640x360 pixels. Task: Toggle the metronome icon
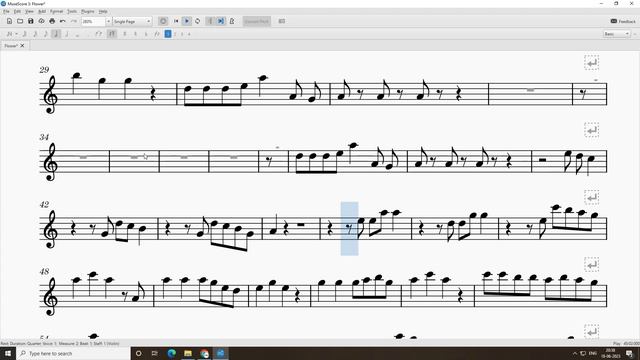pos(232,21)
